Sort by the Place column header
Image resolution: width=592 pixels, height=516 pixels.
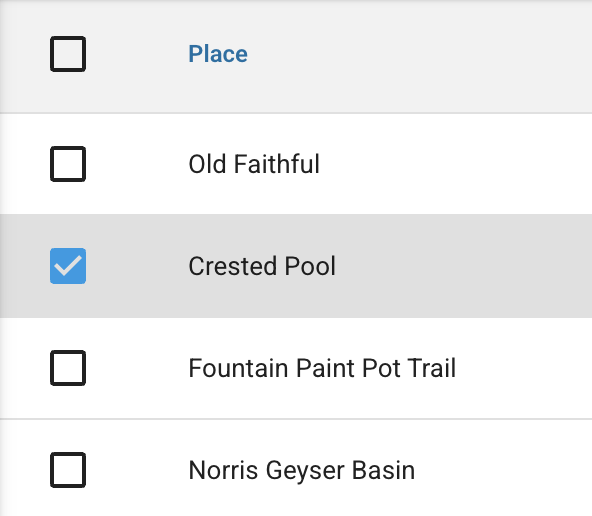point(218,54)
